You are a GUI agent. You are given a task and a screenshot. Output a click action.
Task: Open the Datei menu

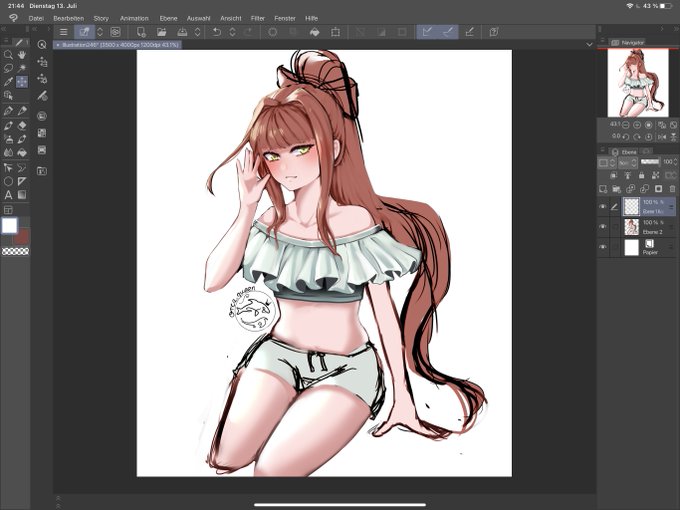tap(36, 18)
